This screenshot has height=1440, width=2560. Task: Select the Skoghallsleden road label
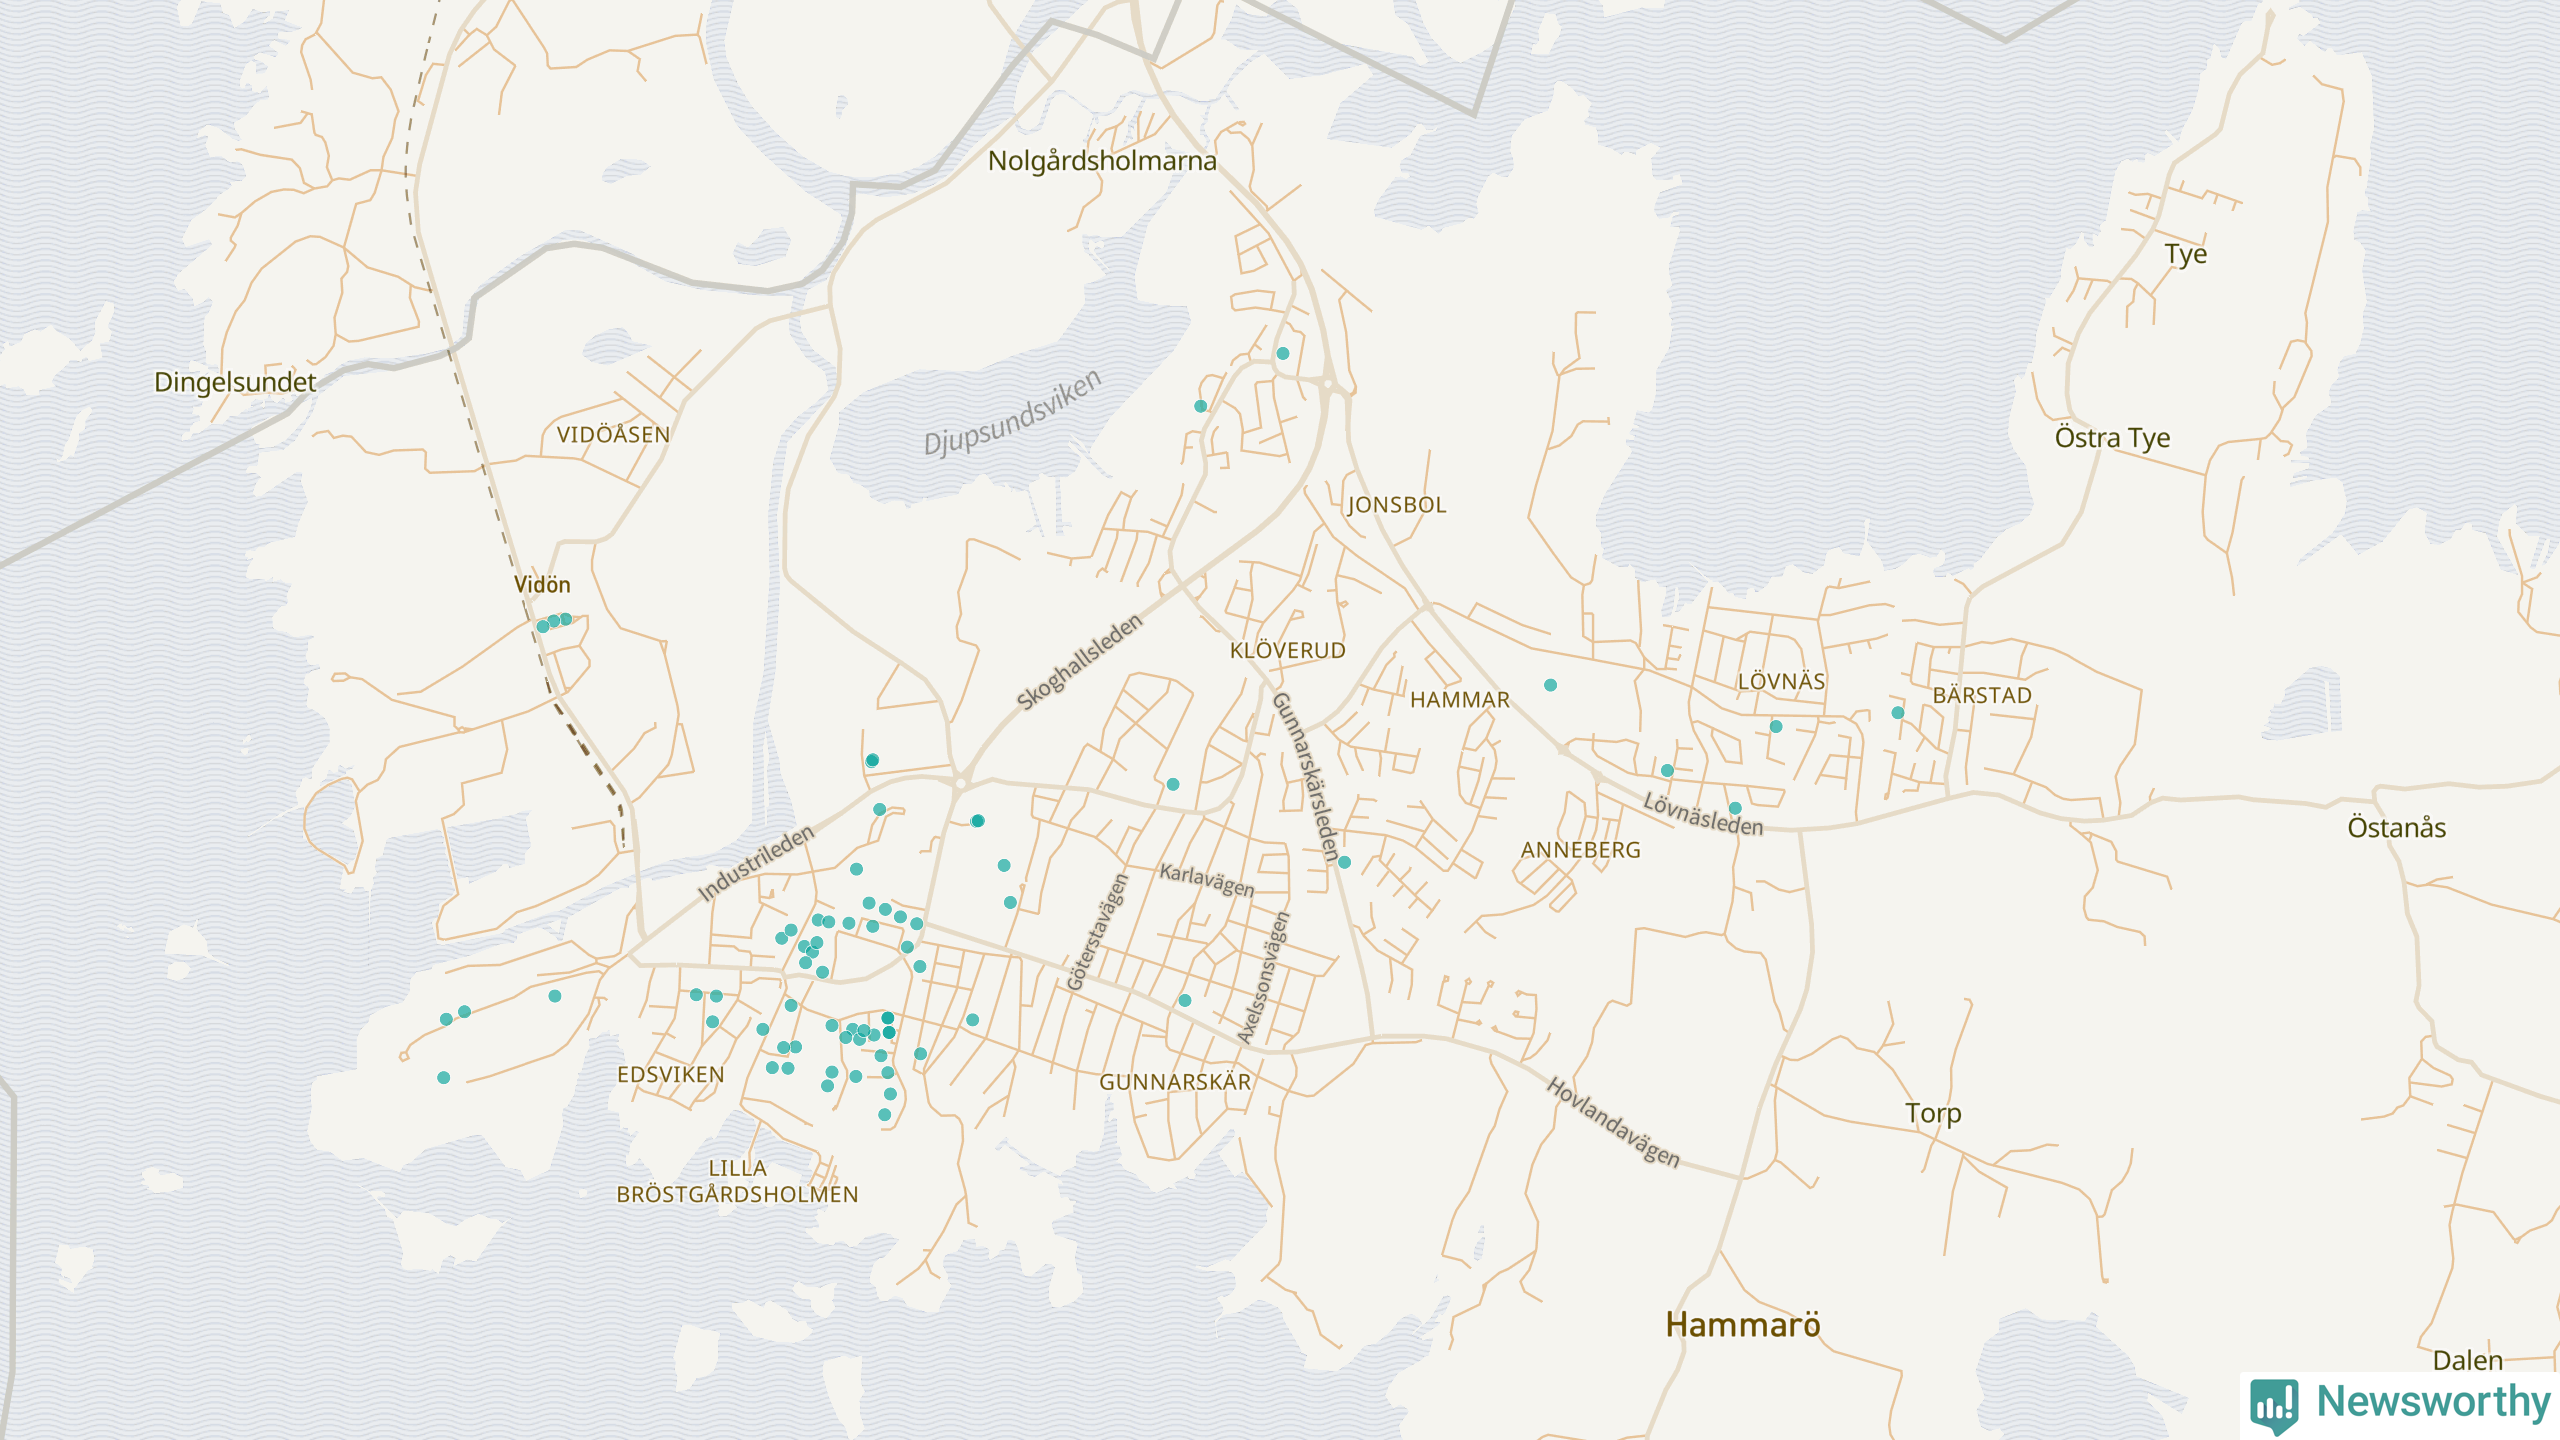tap(1079, 662)
